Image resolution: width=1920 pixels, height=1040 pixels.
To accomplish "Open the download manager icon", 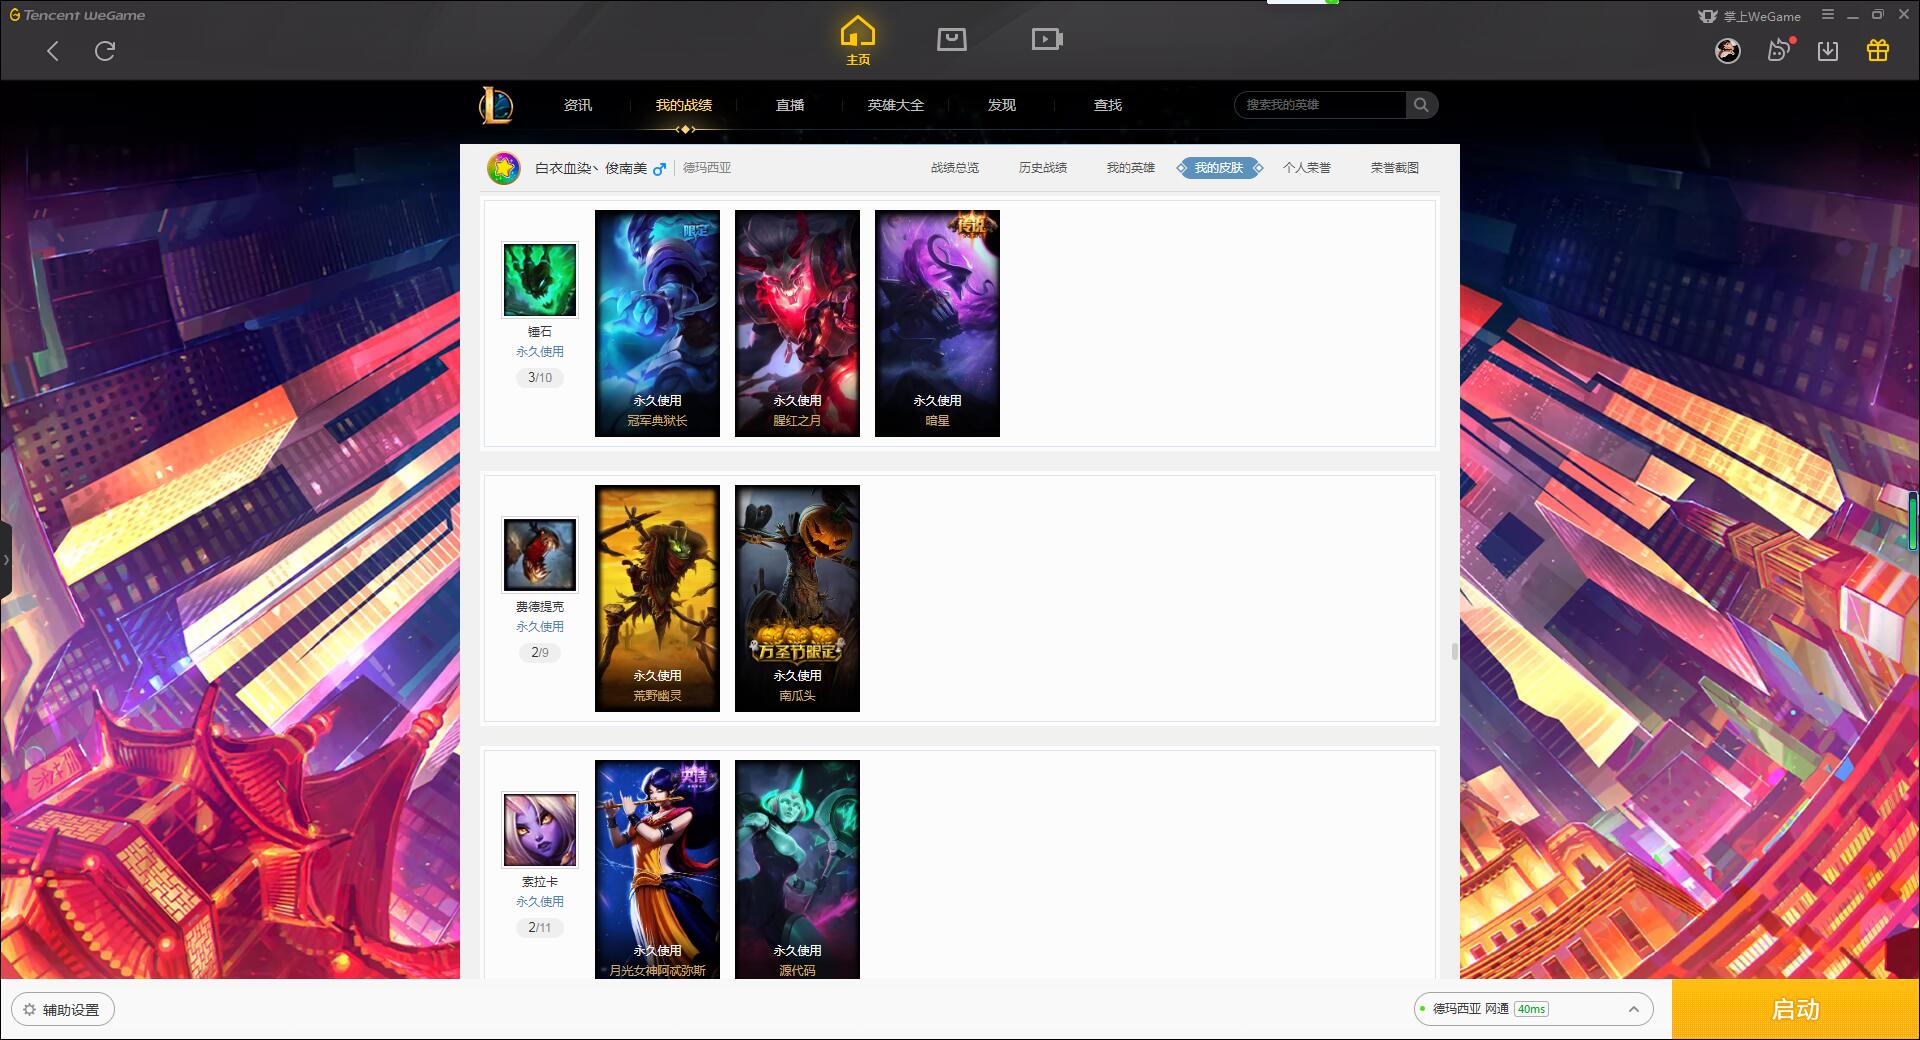I will (1828, 51).
